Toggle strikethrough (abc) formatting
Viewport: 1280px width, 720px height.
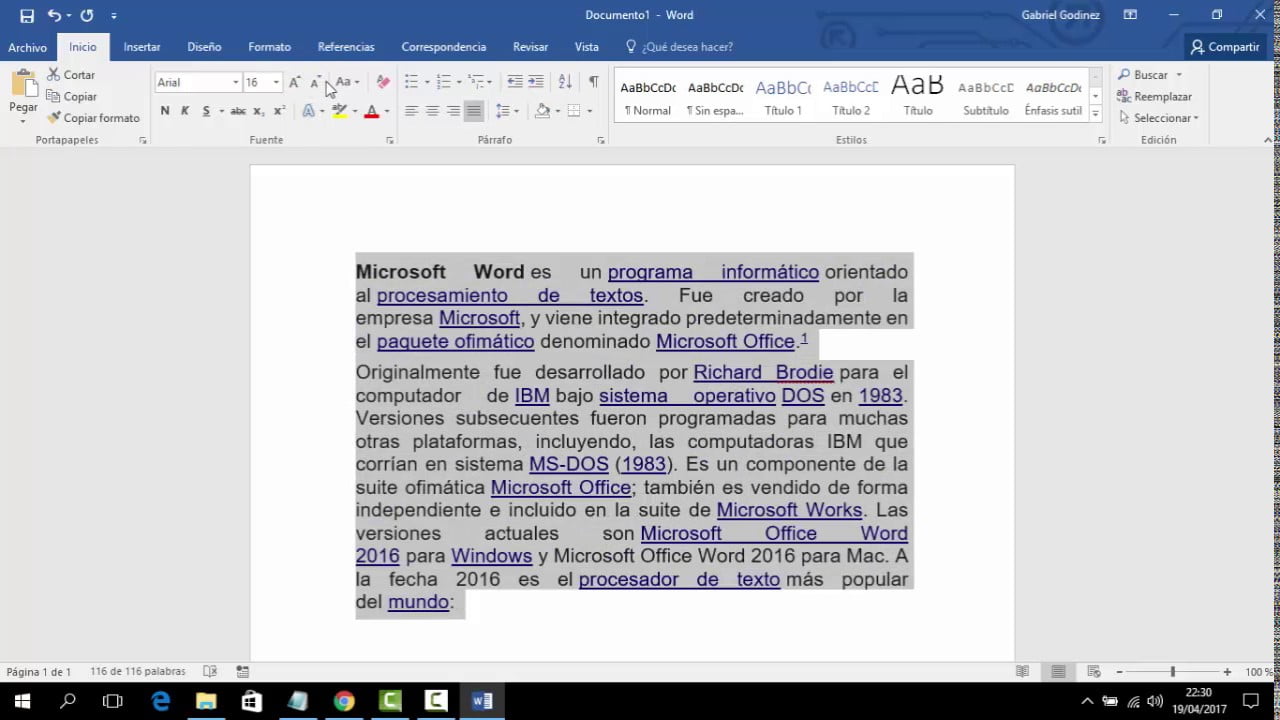pyautogui.click(x=238, y=111)
